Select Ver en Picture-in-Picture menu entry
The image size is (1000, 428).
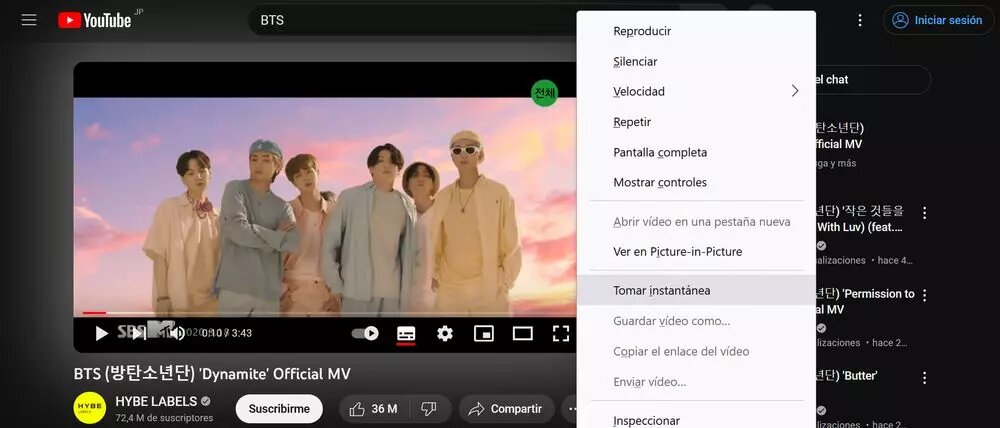(677, 251)
